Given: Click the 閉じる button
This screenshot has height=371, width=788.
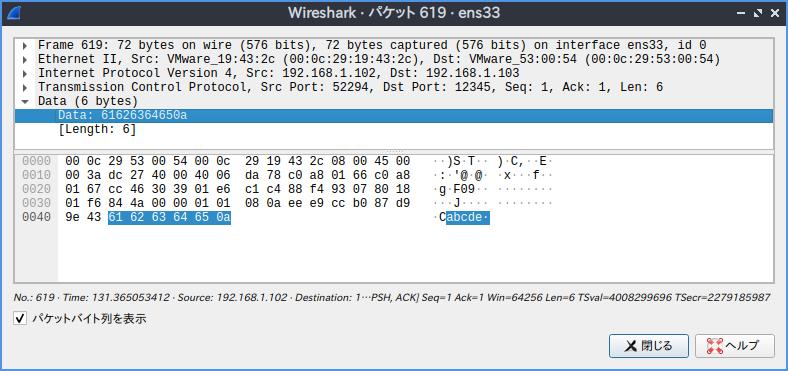Looking at the screenshot, I should coord(649,346).
